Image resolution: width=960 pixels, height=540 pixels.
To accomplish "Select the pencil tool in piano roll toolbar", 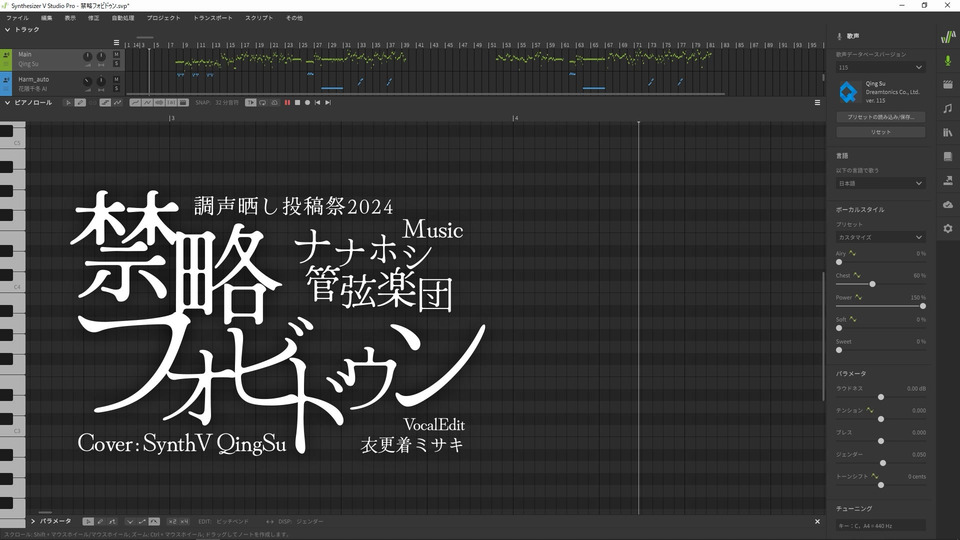I will point(80,103).
